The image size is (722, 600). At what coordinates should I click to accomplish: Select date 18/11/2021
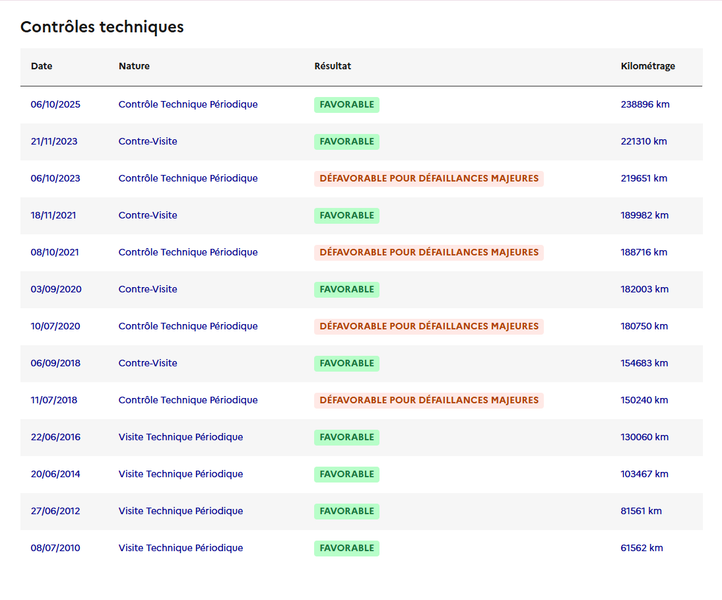click(53, 215)
